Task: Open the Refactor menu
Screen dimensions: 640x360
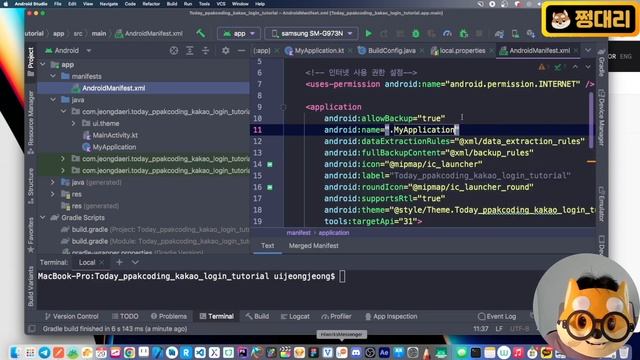Action: (x=151, y=4)
